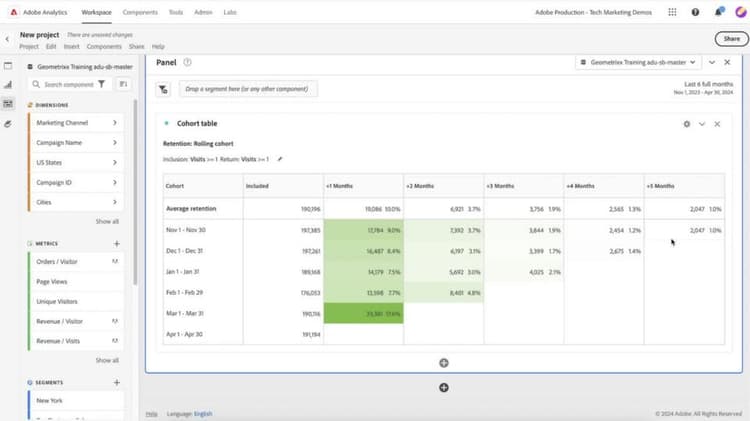The width and height of the screenshot is (750, 421).
Task: Select the New York segment
Action: [x=76, y=400]
